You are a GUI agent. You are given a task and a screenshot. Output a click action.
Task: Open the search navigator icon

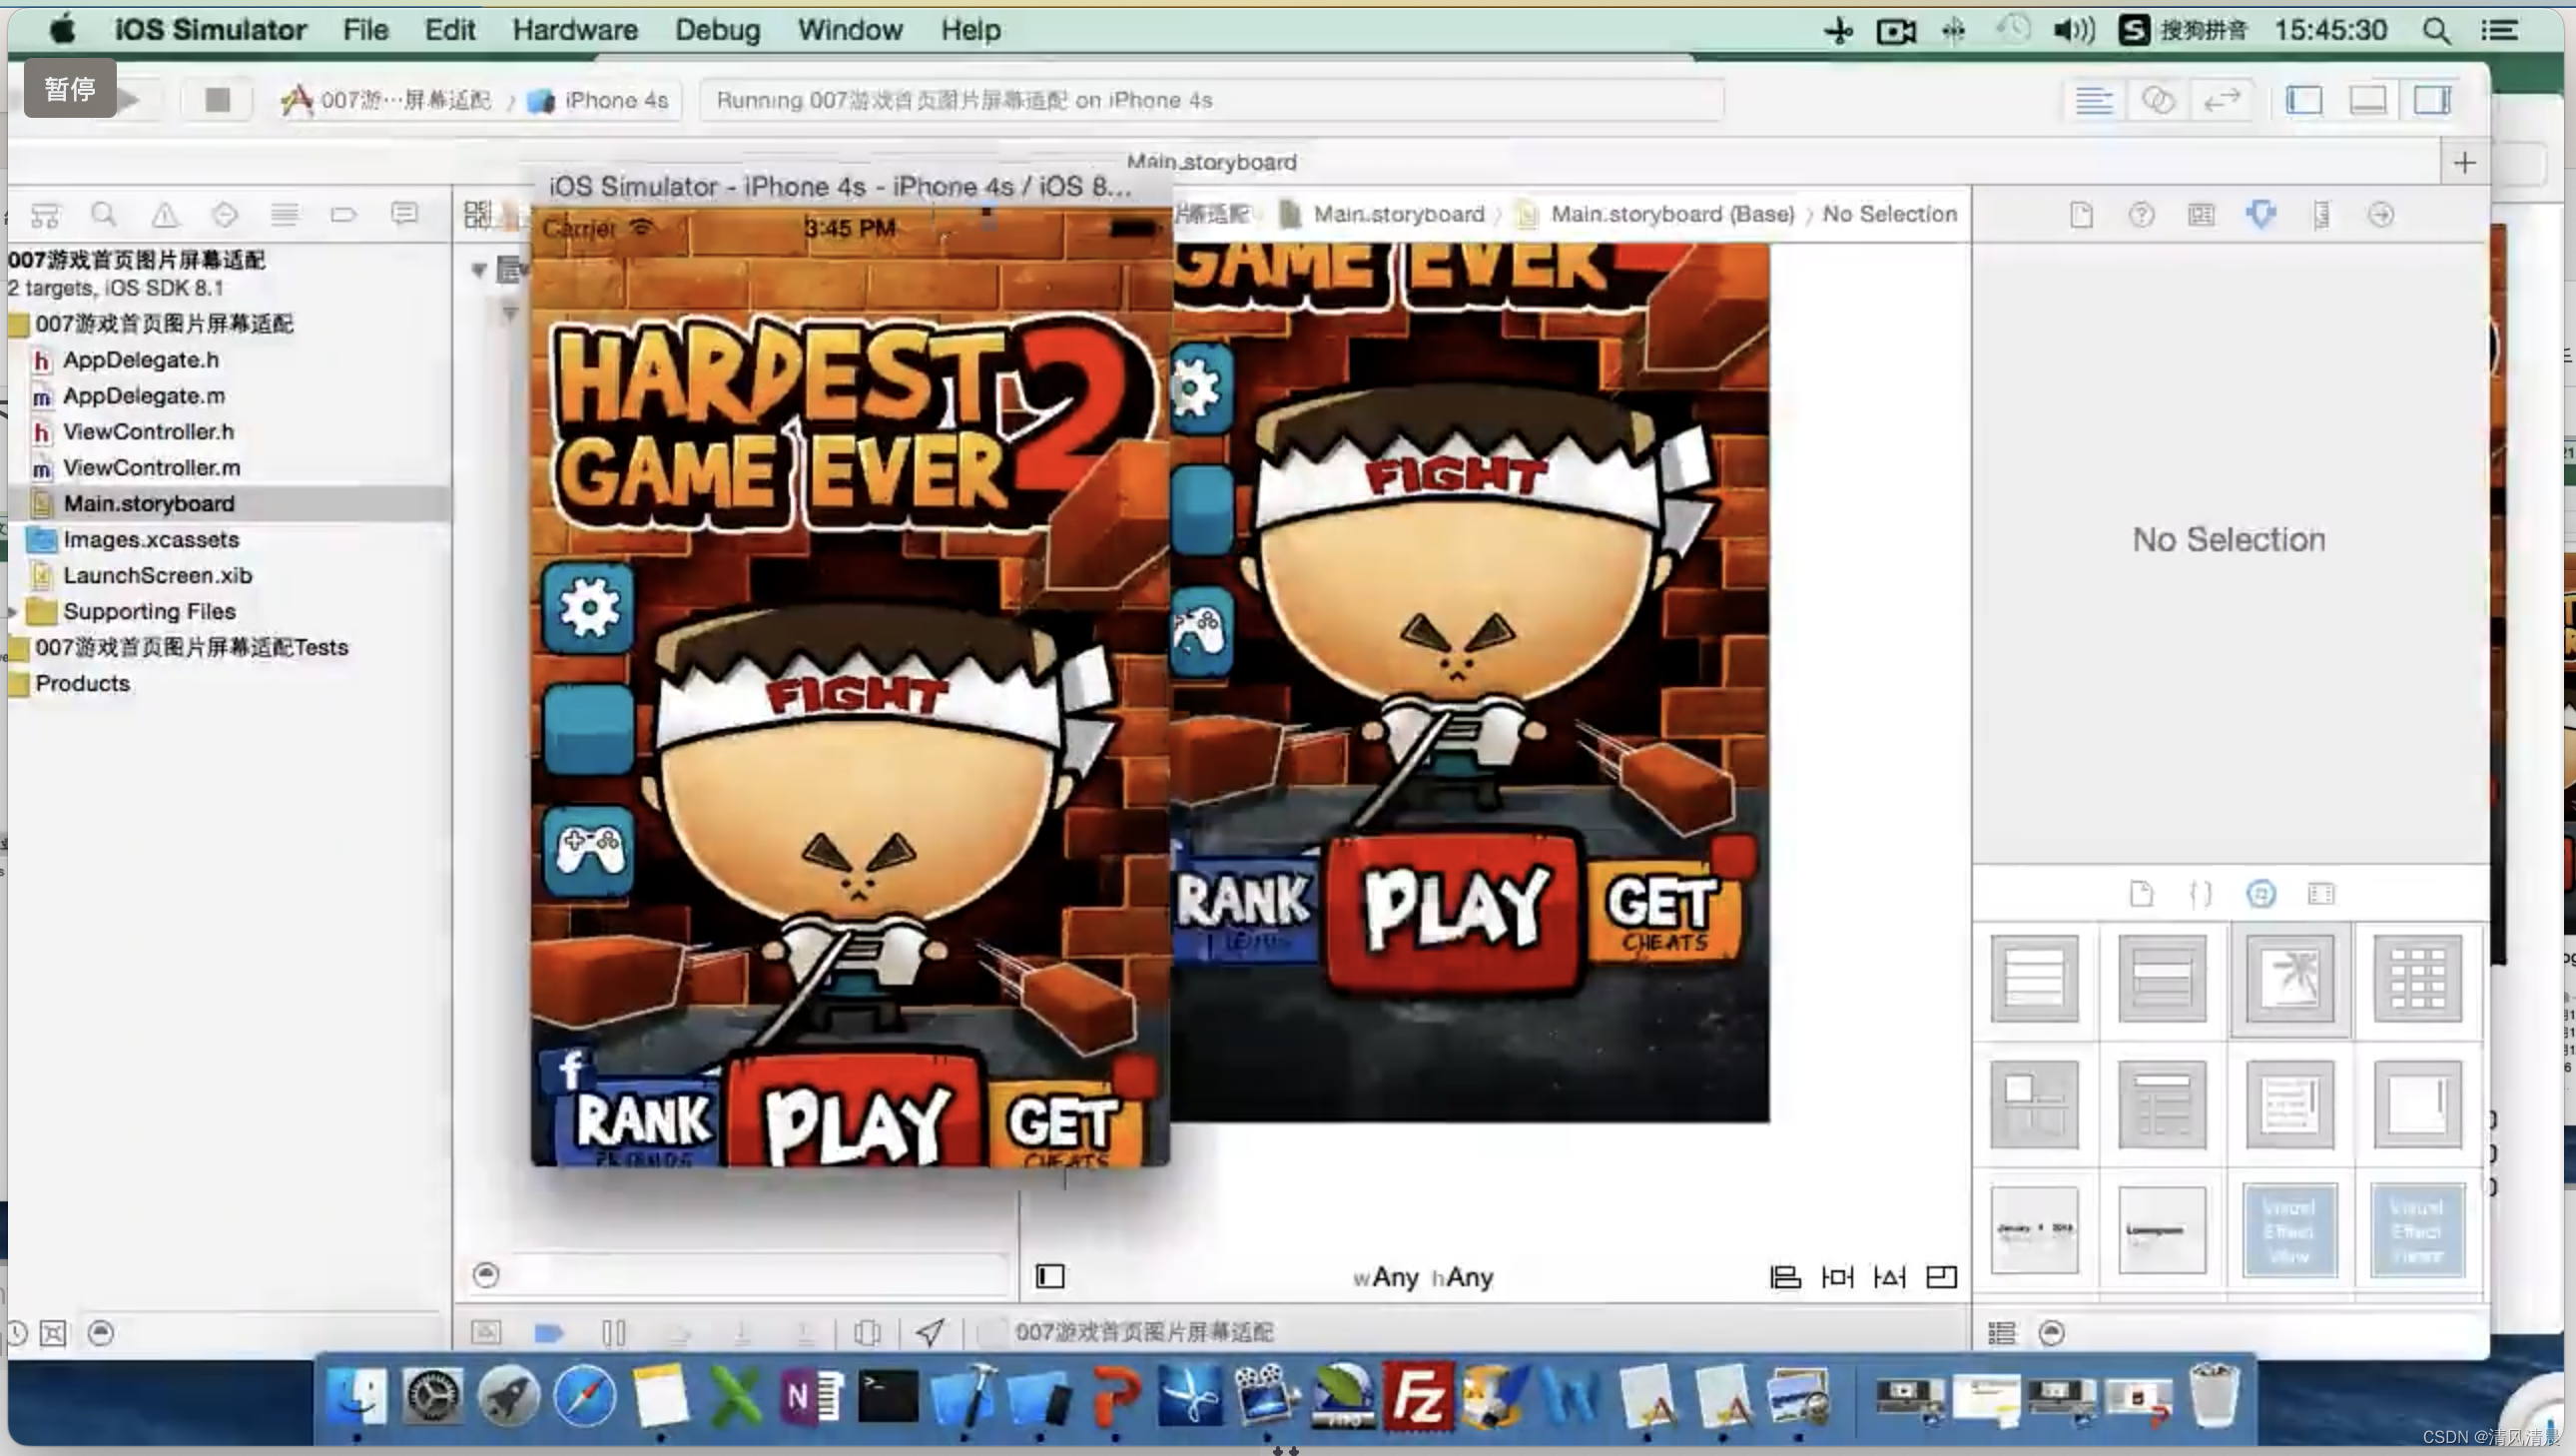tap(104, 214)
